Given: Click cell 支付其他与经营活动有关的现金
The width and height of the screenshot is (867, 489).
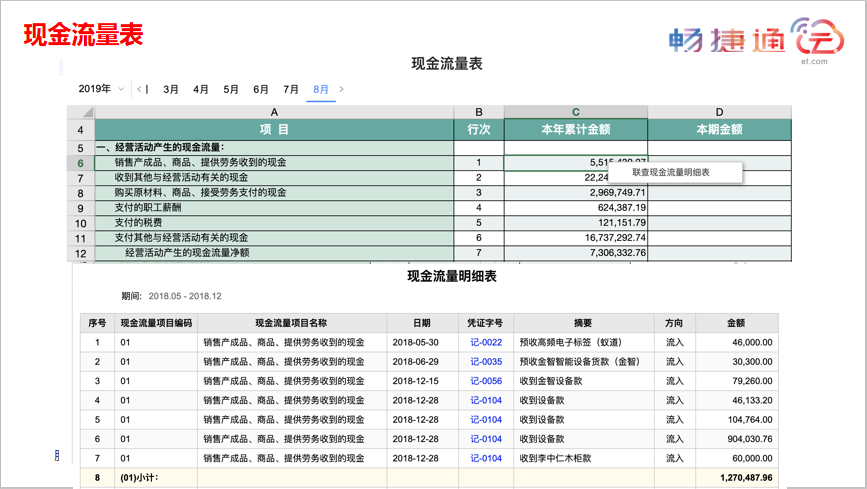Looking at the screenshot, I should [274, 238].
